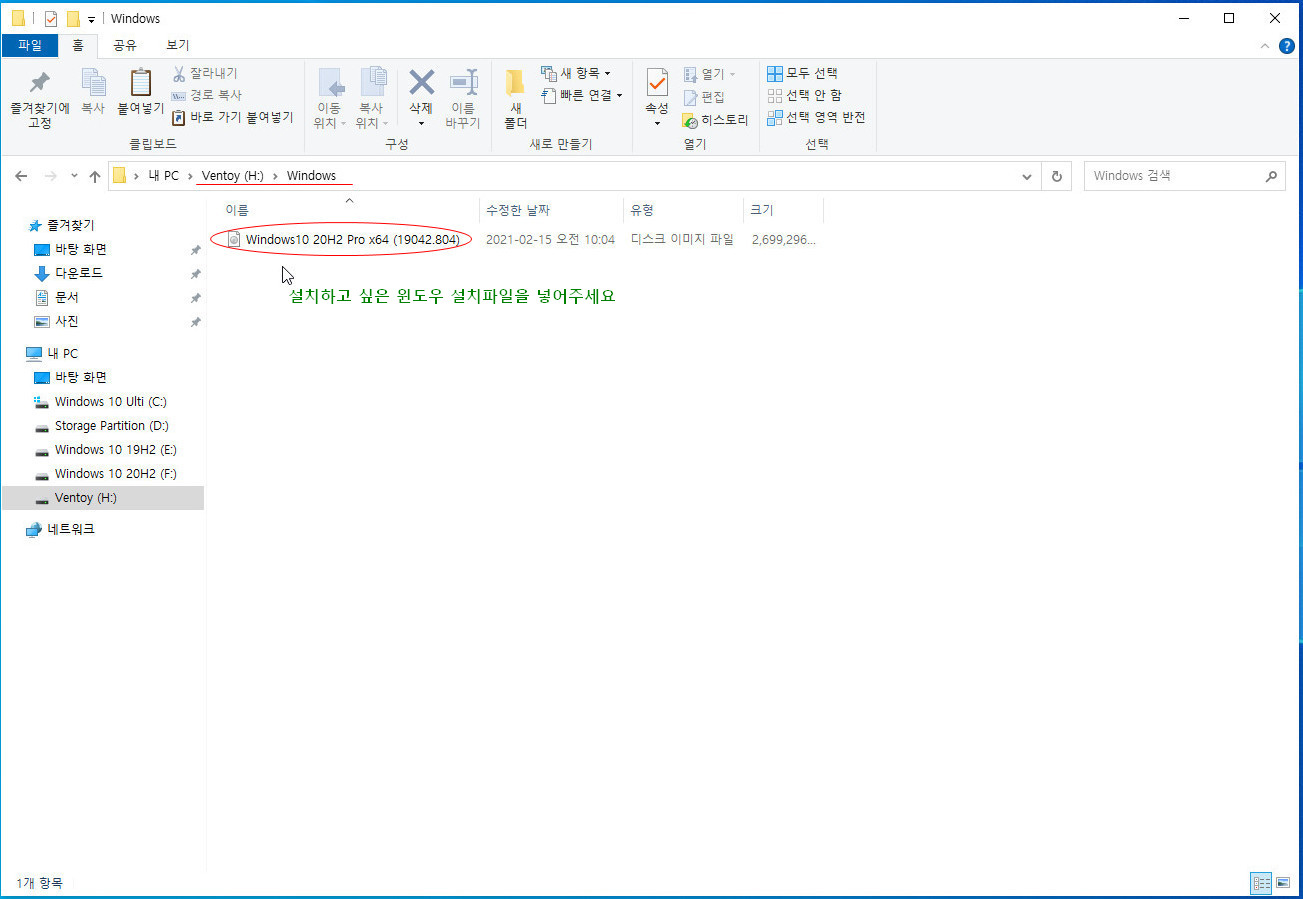Viewport: 1303px width, 899px height.
Task: Choose 경로 복사 copy path
Action: click(x=206, y=95)
